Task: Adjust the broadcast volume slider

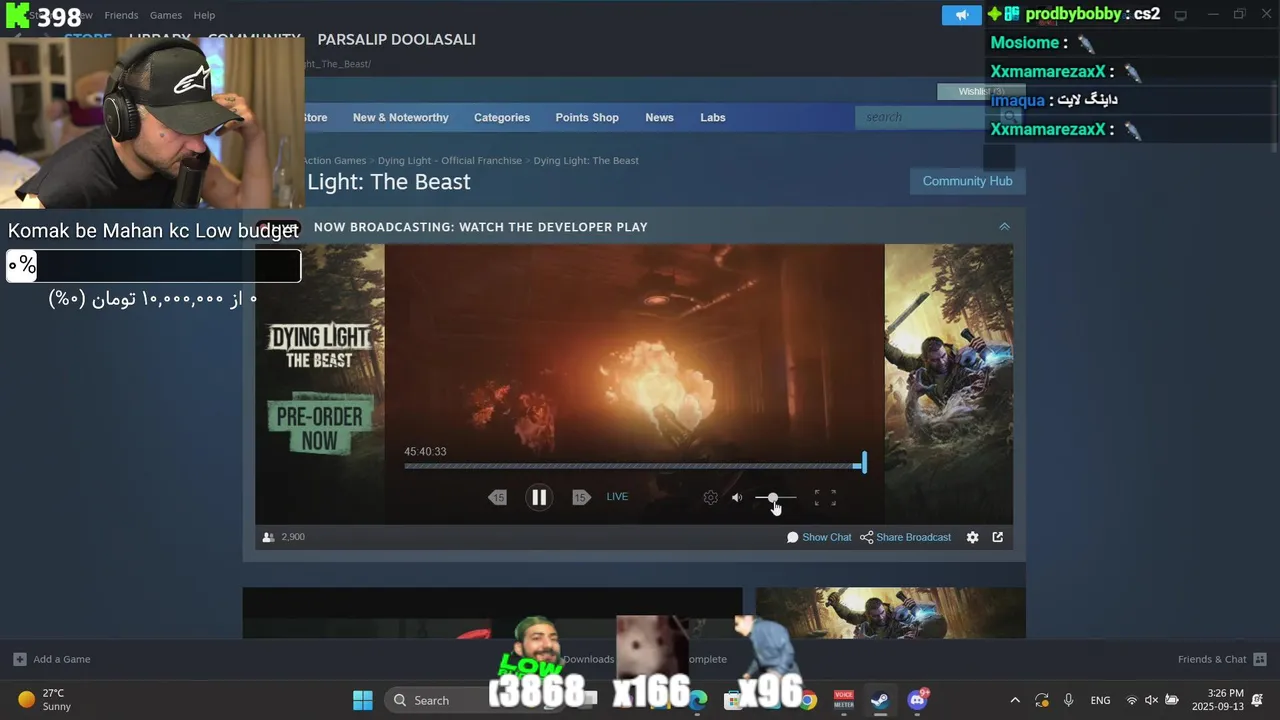Action: point(776,497)
